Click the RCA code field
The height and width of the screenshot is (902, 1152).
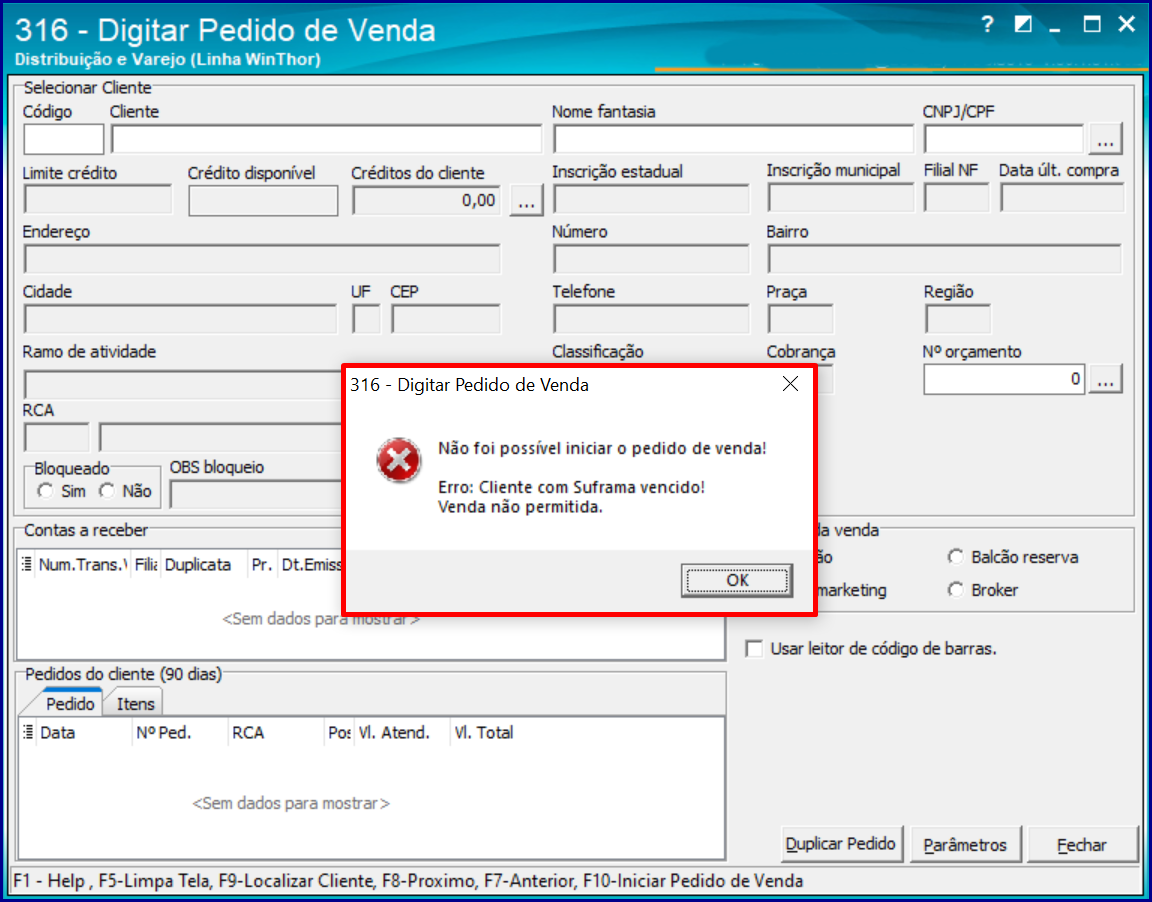57,438
